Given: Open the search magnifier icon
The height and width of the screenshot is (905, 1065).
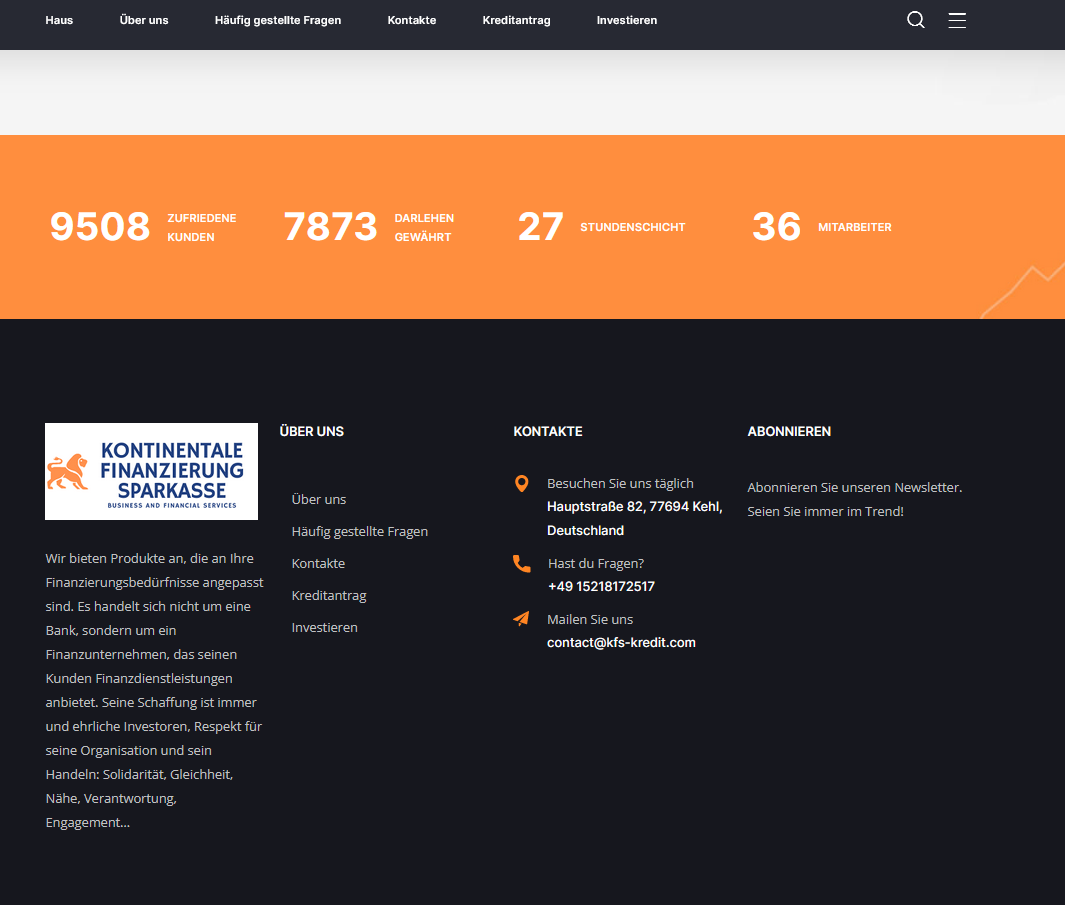Looking at the screenshot, I should tap(916, 20).
